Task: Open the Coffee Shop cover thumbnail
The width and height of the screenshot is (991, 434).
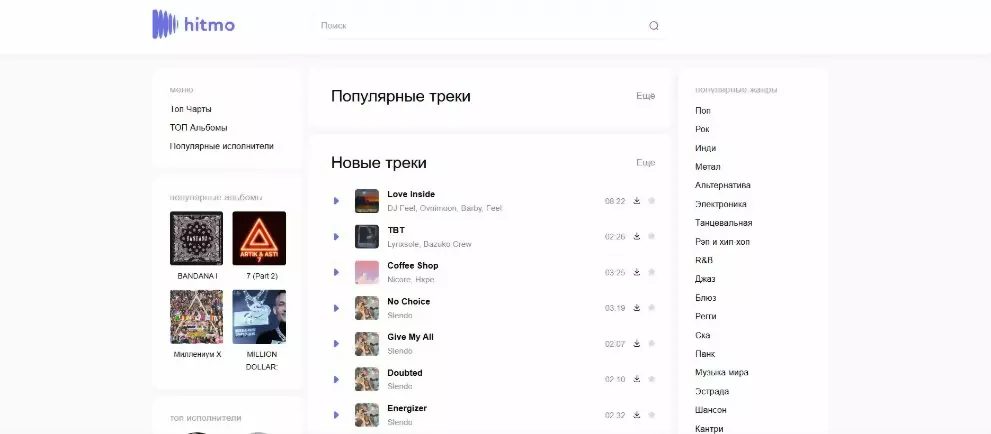Action: click(367, 272)
